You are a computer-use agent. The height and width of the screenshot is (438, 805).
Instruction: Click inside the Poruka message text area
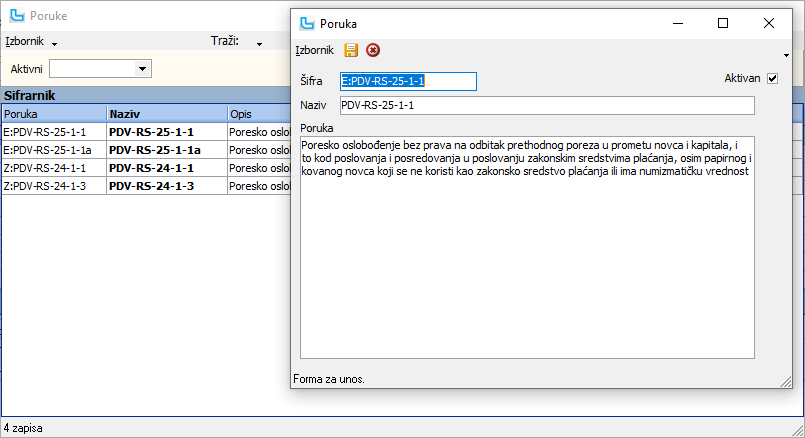pyautogui.click(x=527, y=247)
